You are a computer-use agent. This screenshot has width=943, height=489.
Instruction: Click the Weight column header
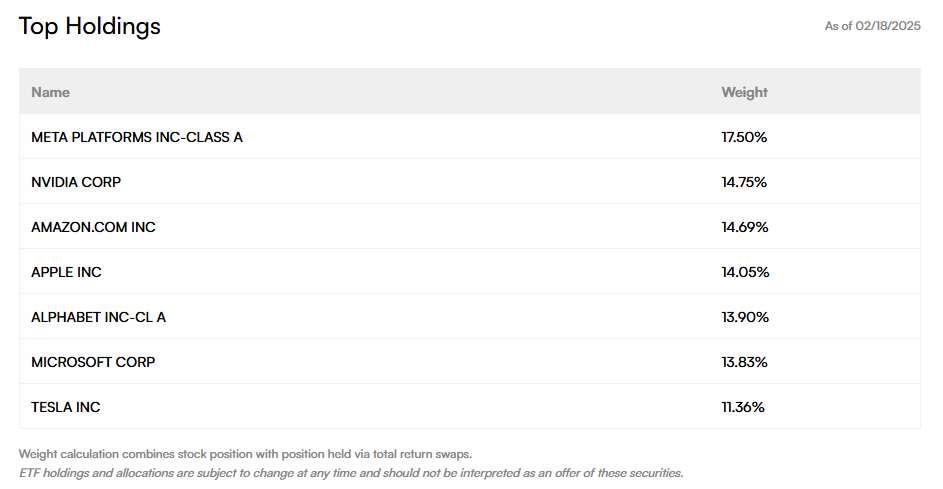point(744,92)
